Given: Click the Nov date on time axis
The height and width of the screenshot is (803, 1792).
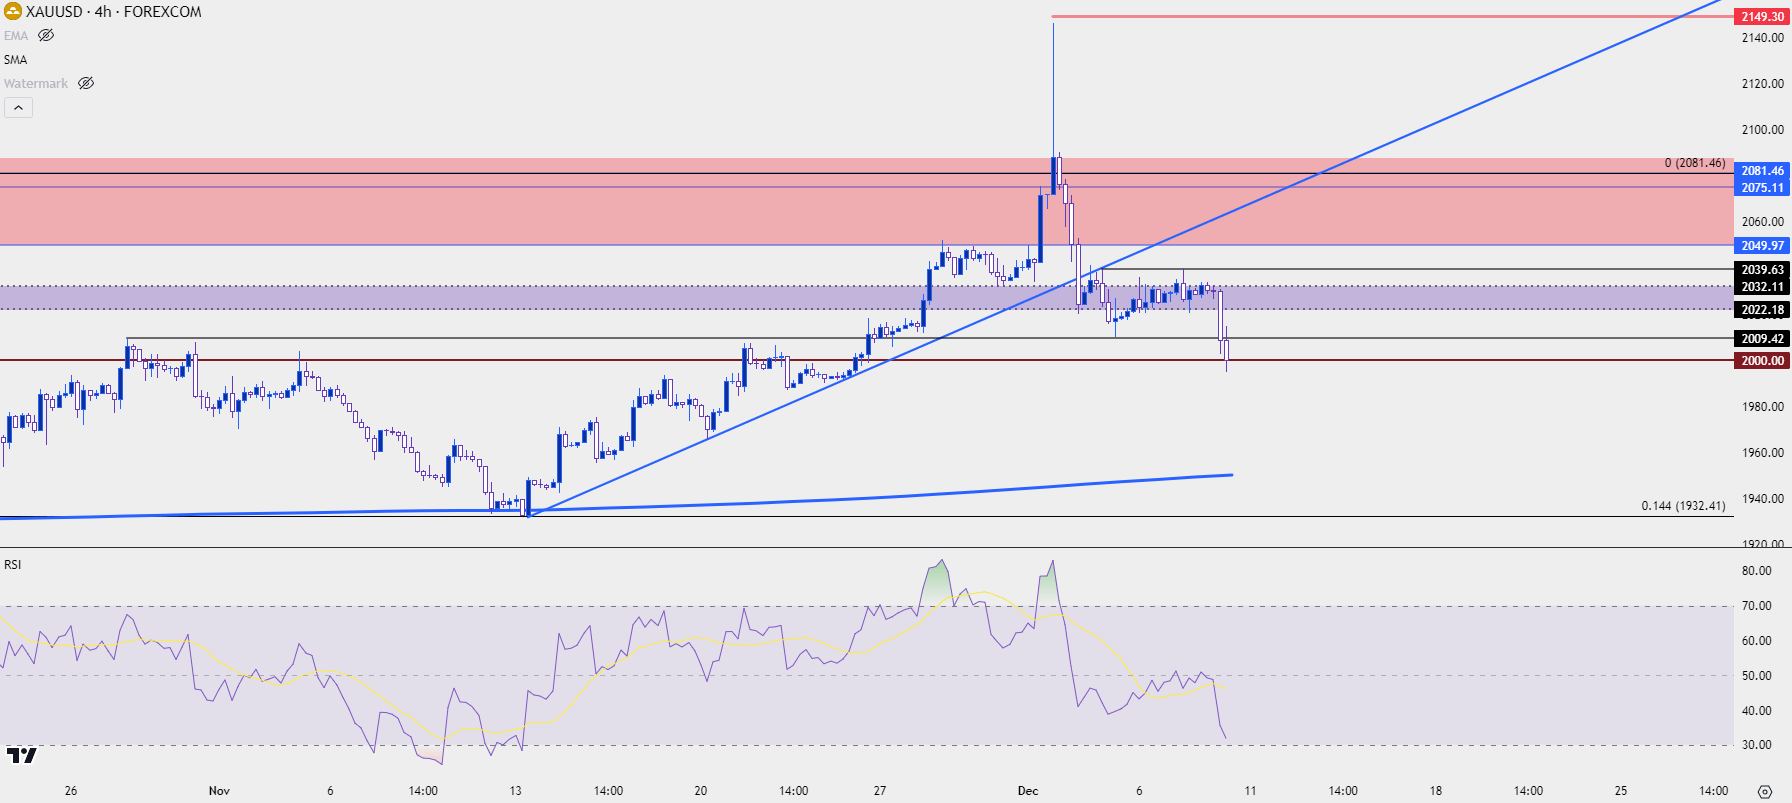Looking at the screenshot, I should click(x=219, y=790).
